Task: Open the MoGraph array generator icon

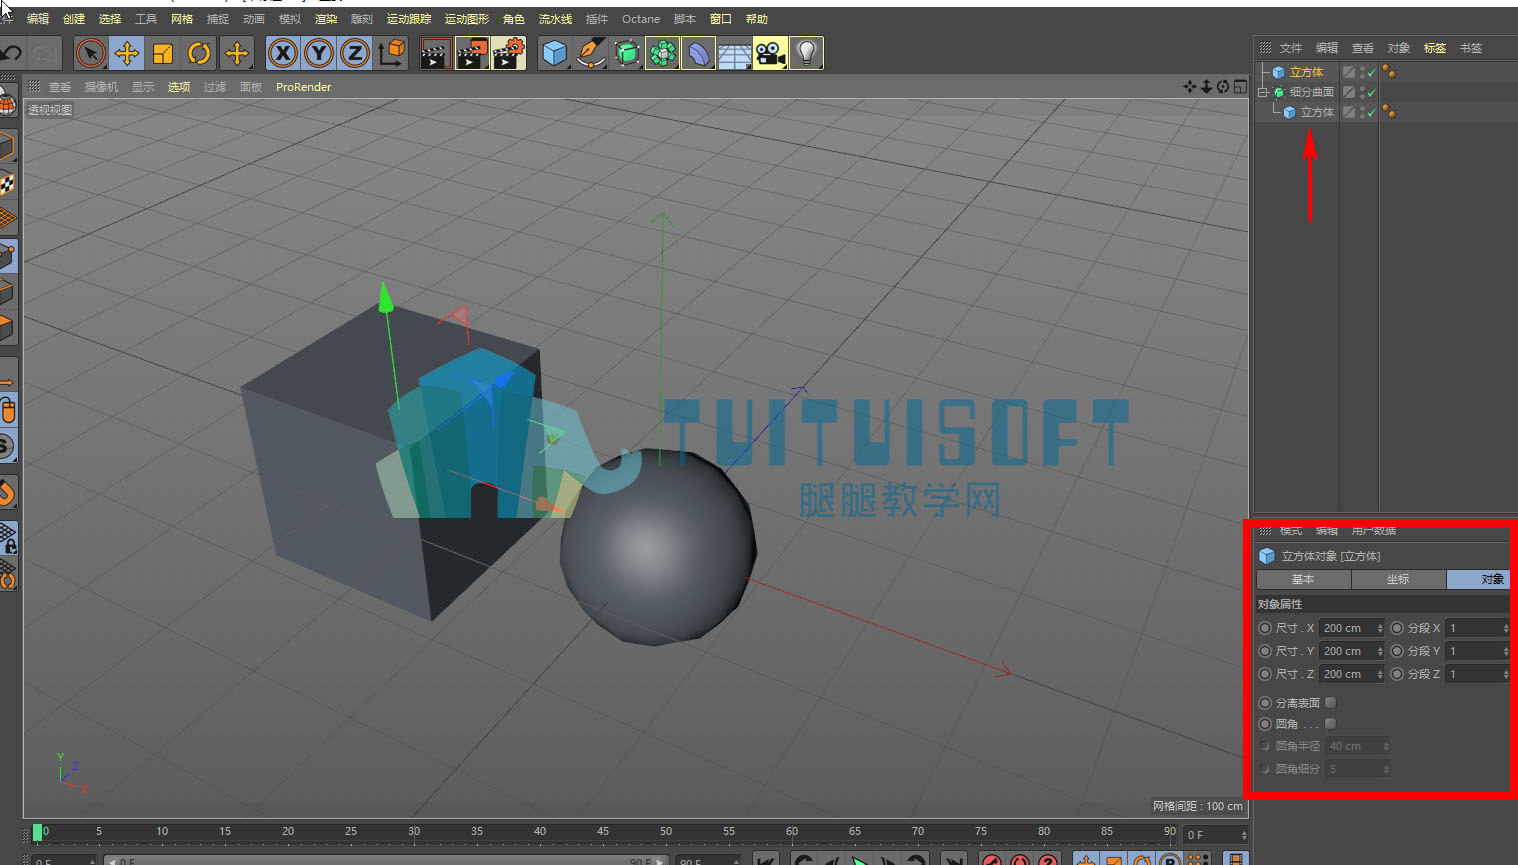Action: 663,53
